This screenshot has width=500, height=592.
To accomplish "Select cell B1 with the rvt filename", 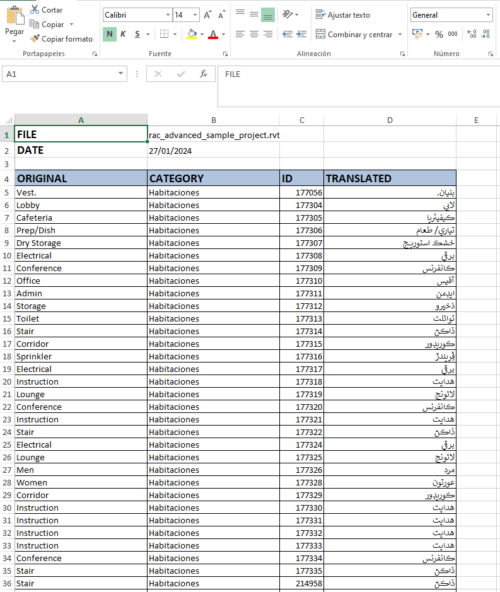I will tap(214, 135).
